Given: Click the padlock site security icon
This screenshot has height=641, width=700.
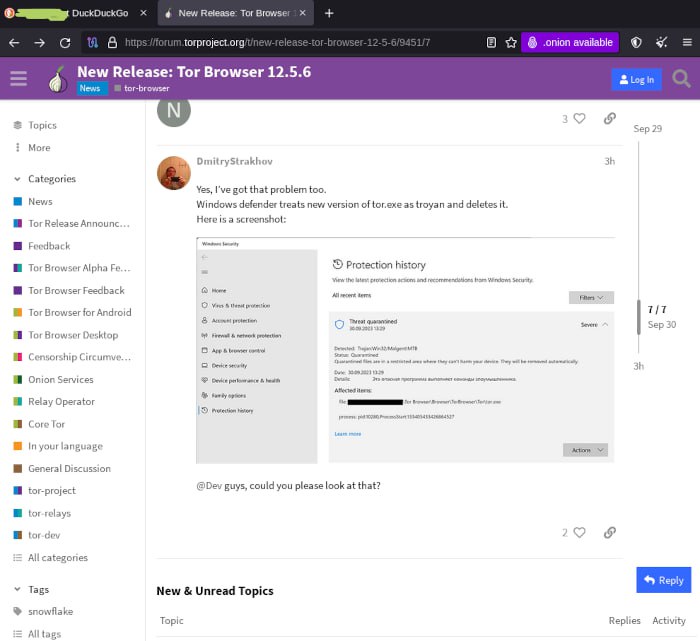Looking at the screenshot, I should [x=112, y=43].
